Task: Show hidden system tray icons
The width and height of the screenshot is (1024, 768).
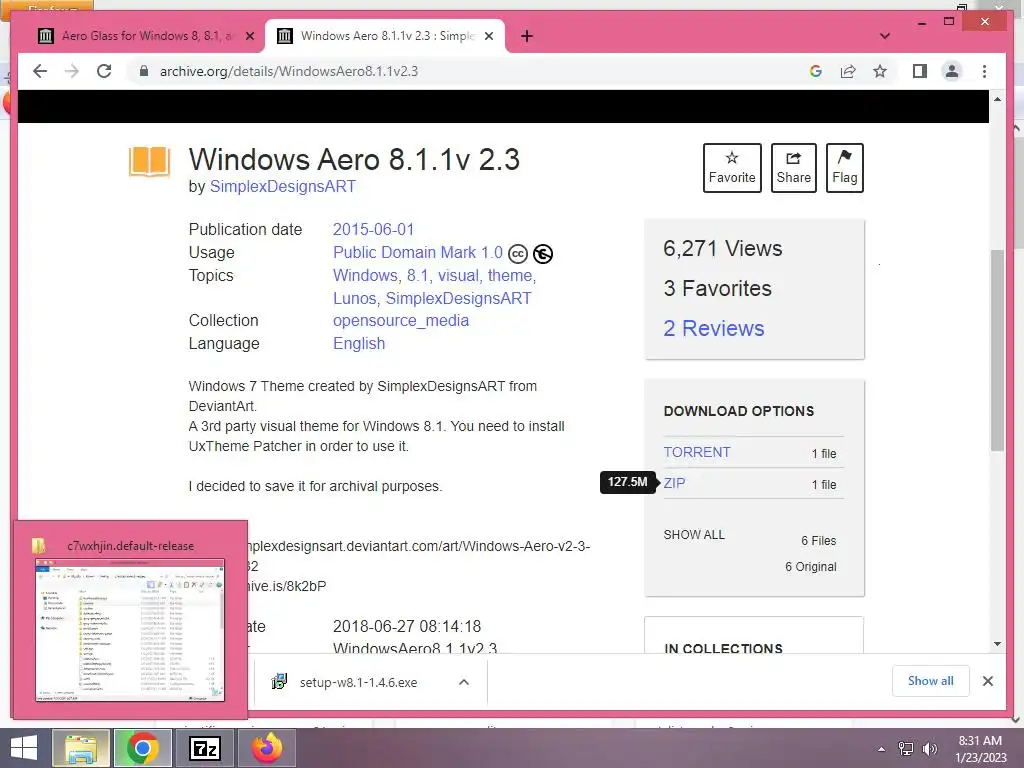Action: (x=882, y=749)
